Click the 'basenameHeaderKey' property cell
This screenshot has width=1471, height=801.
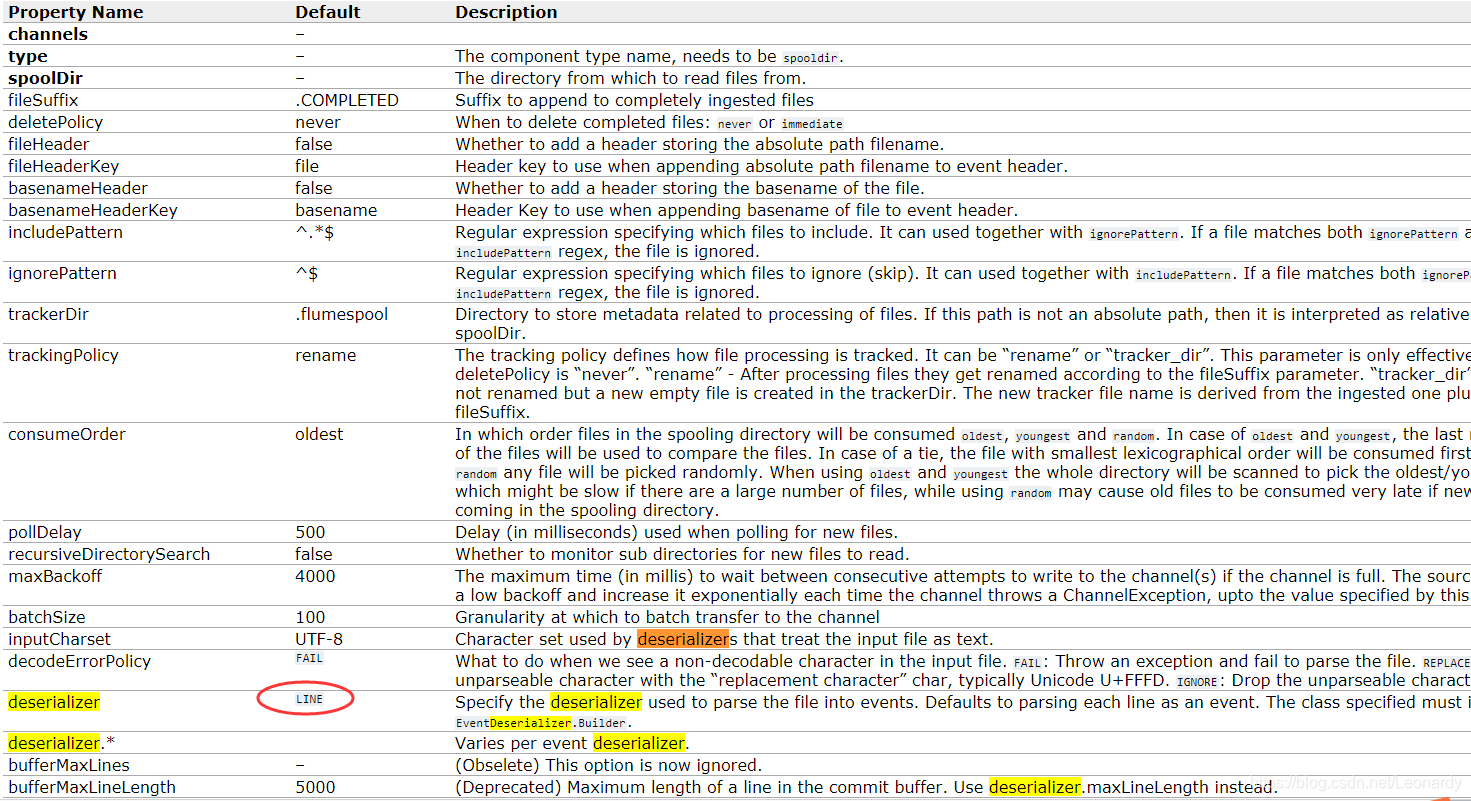(x=93, y=210)
